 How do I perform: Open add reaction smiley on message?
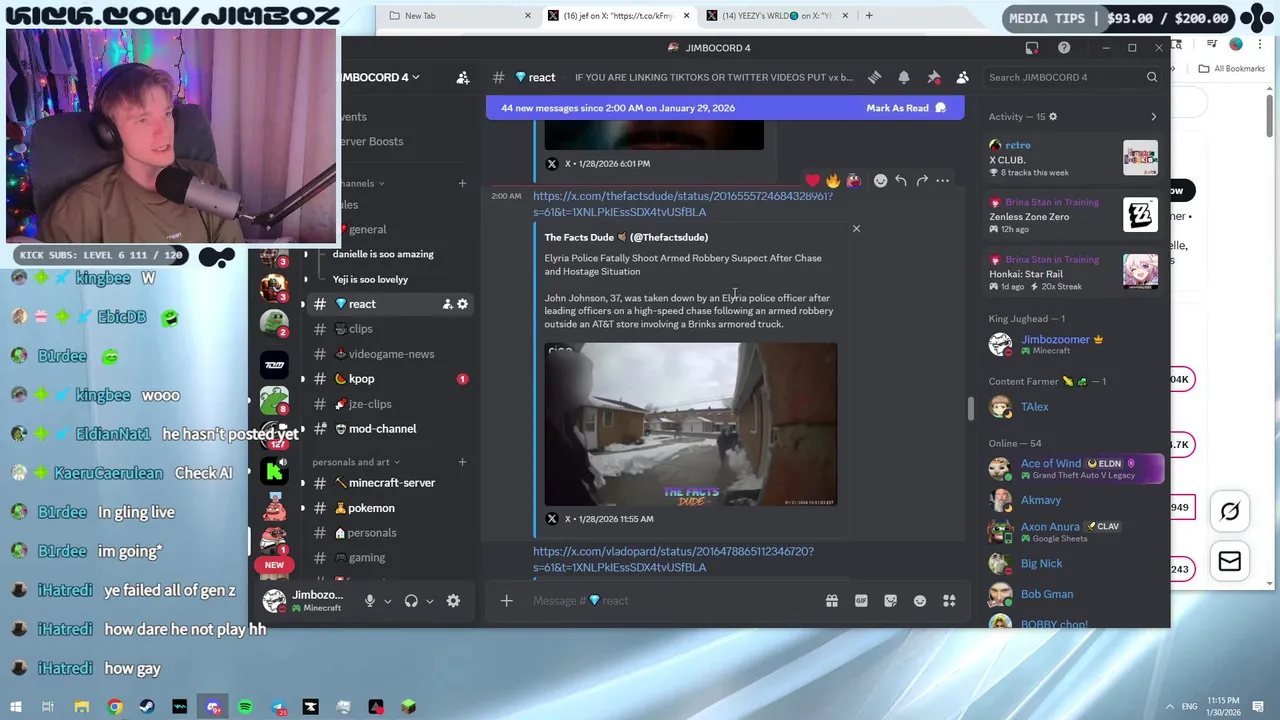coord(880,180)
